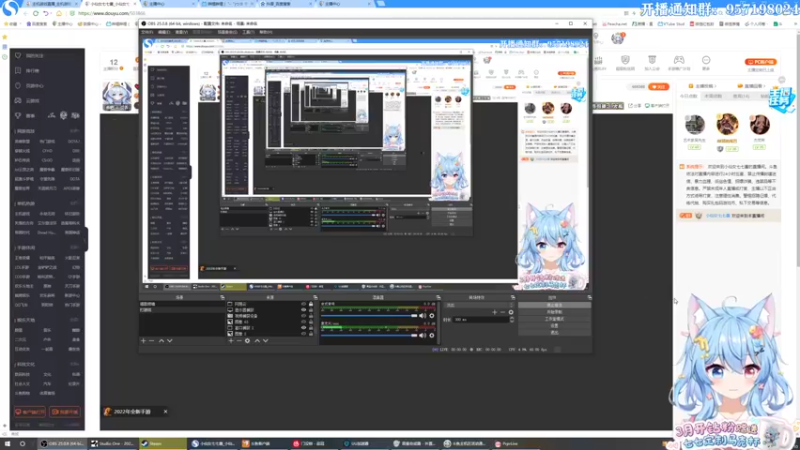800x450 pixels.
Task: Add a new scene in OBS Scenes panel
Action: [x=143, y=340]
